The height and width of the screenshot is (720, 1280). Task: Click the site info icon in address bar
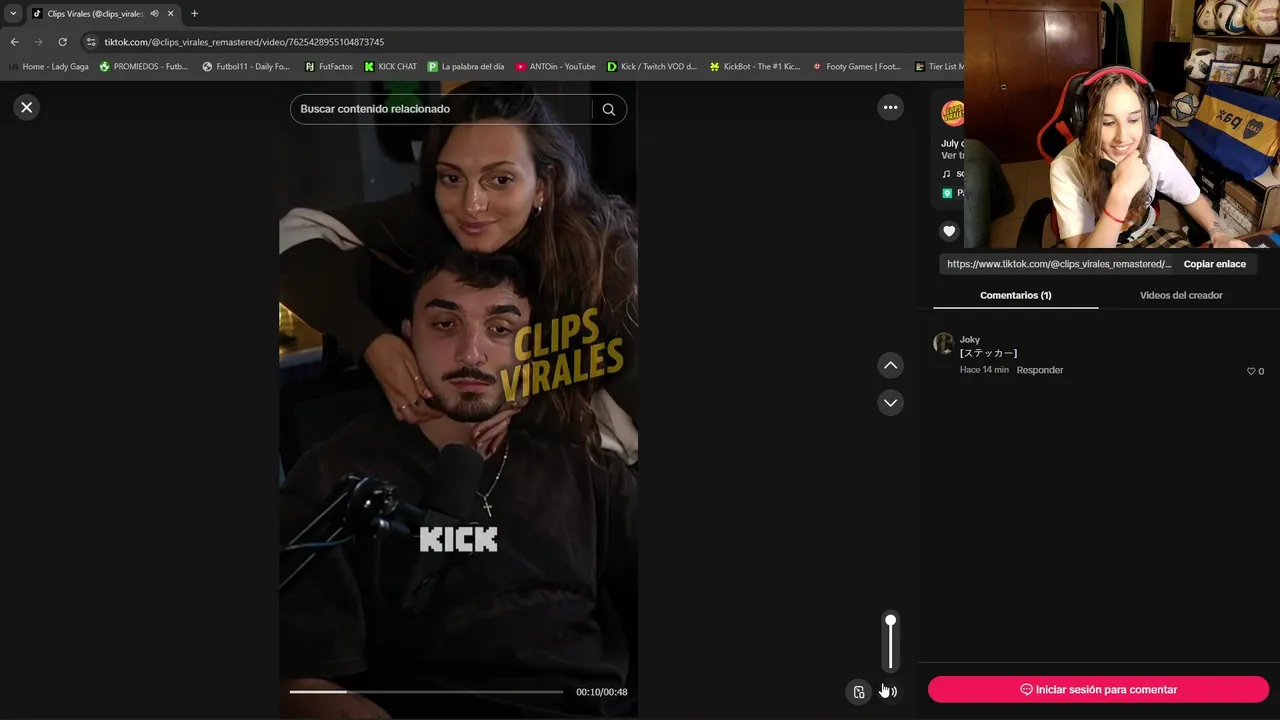tap(91, 42)
